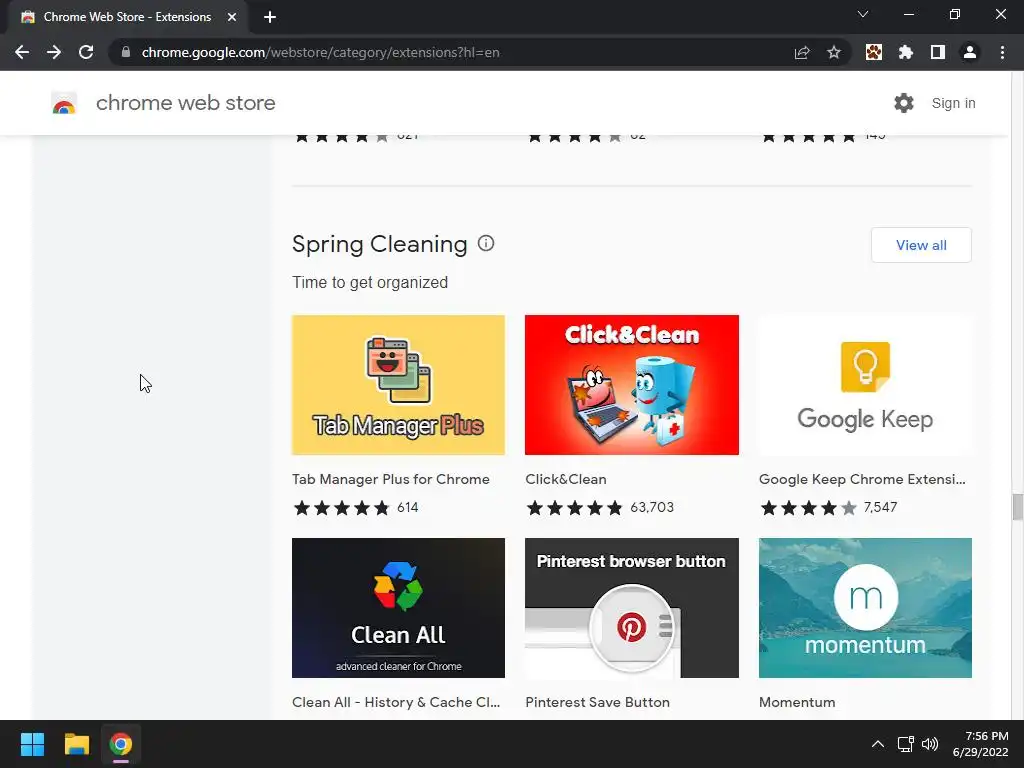The image size is (1024, 768).
Task: Open the Windows Start menu
Action: (32, 744)
